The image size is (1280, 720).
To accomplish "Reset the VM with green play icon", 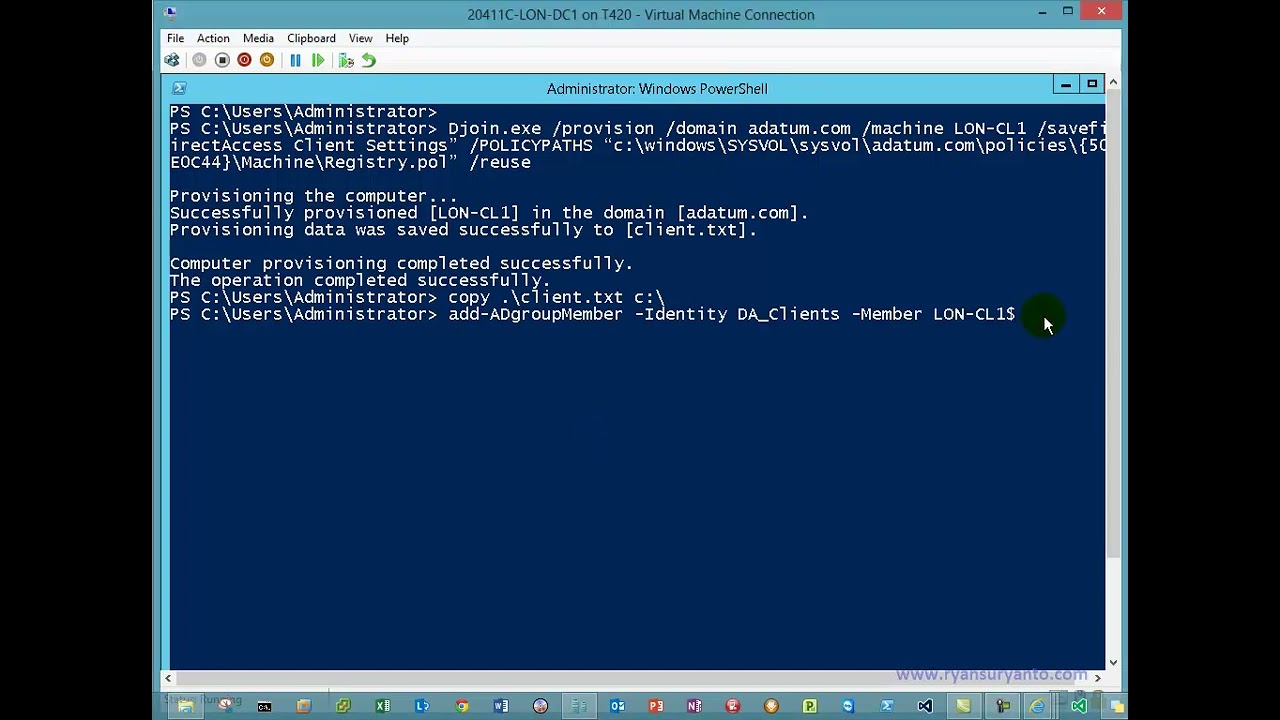I will tap(318, 60).
